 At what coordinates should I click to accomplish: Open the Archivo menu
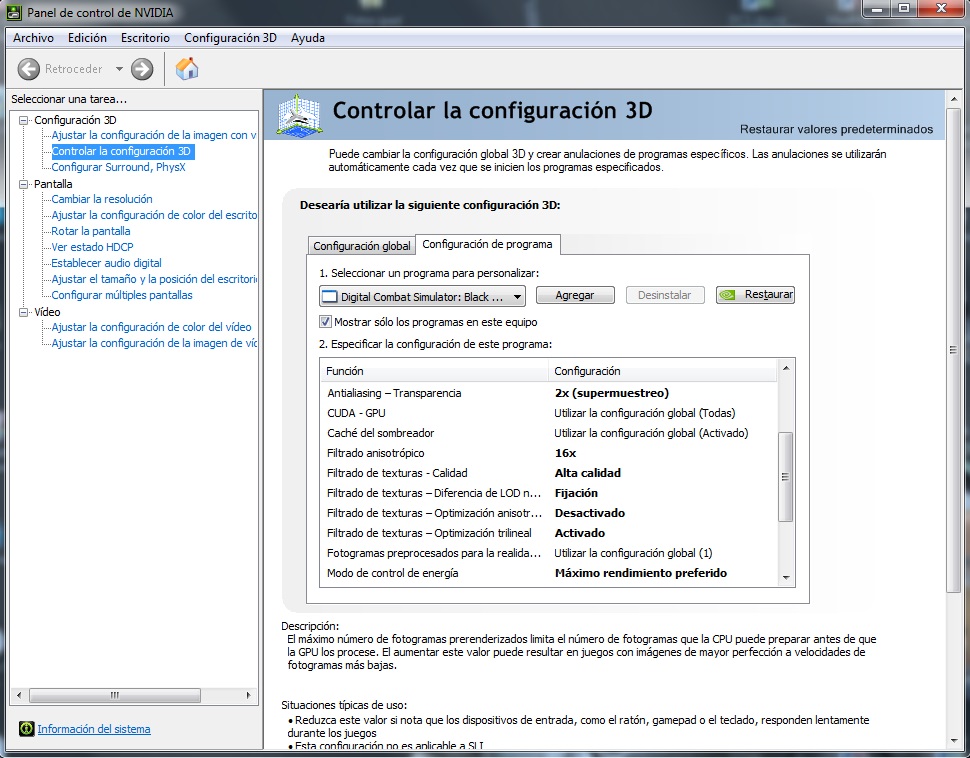(33, 38)
